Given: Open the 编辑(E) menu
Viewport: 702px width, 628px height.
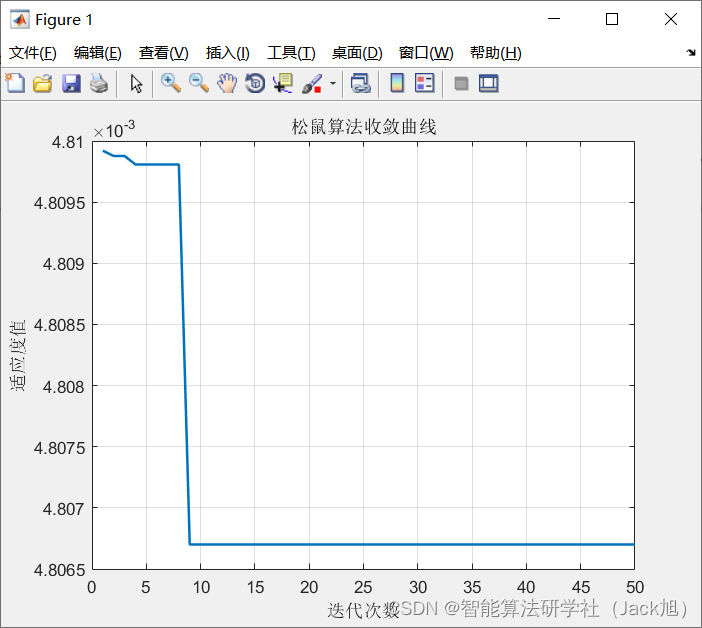Looking at the screenshot, I should [x=98, y=53].
